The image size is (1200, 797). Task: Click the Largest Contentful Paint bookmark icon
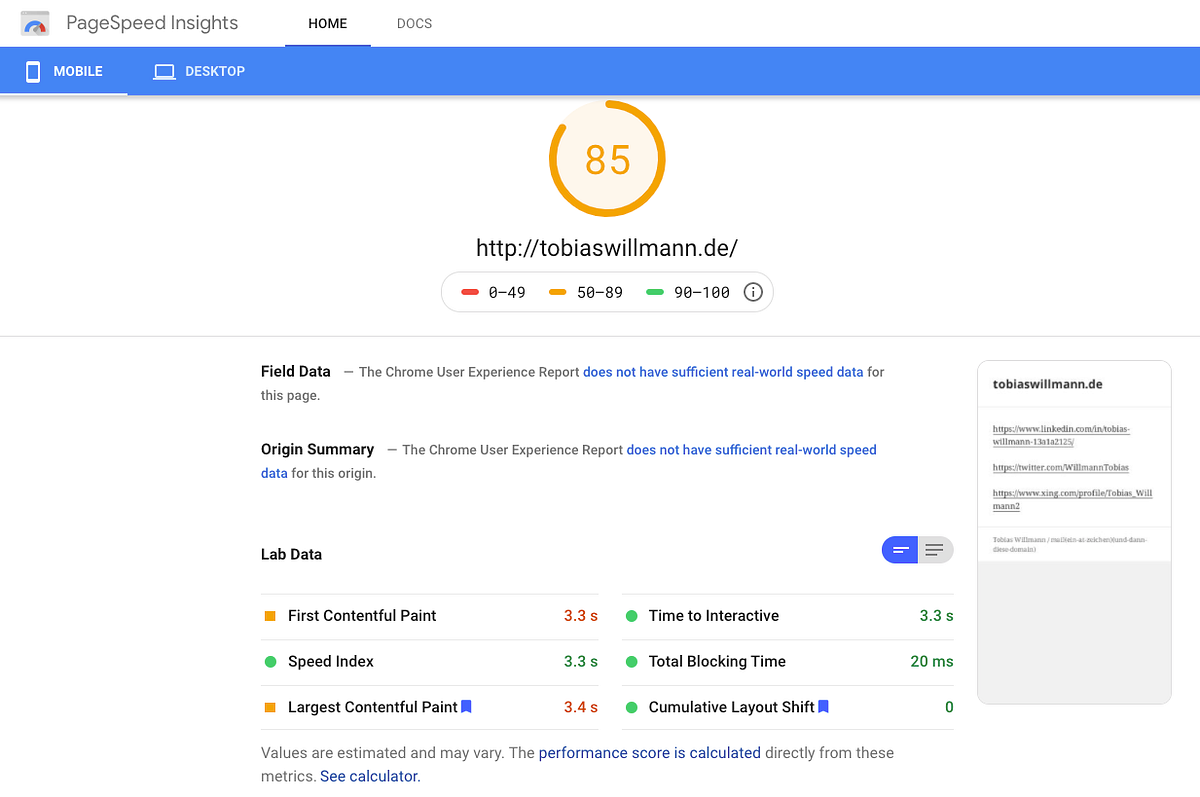(466, 707)
